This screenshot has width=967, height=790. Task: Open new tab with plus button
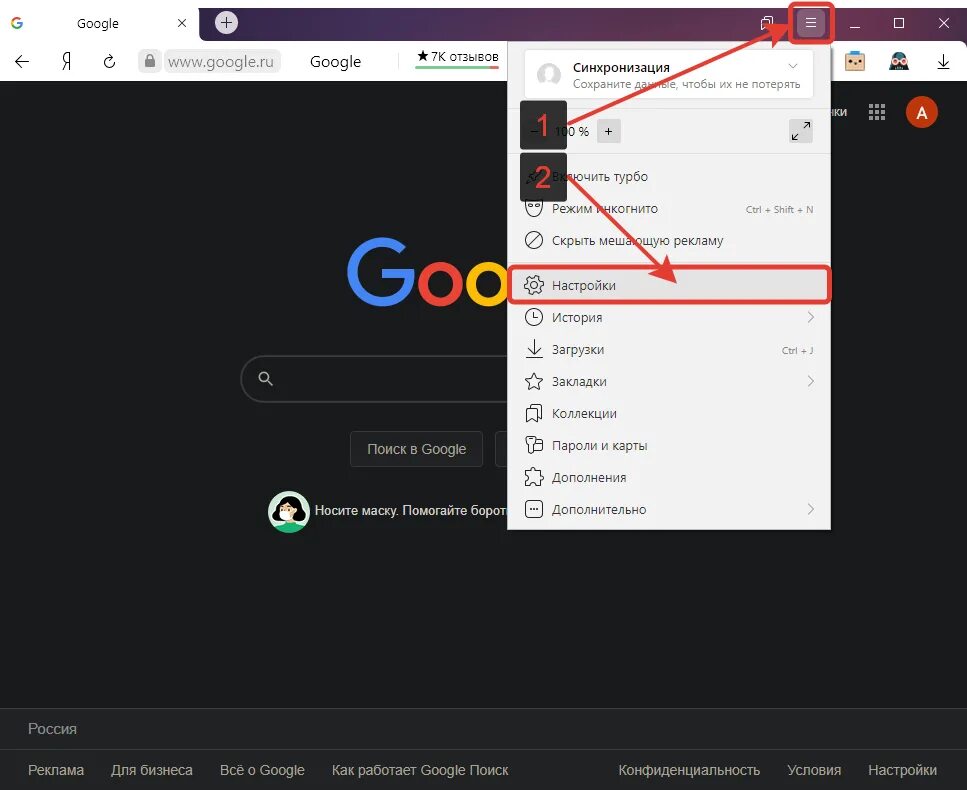pos(226,23)
